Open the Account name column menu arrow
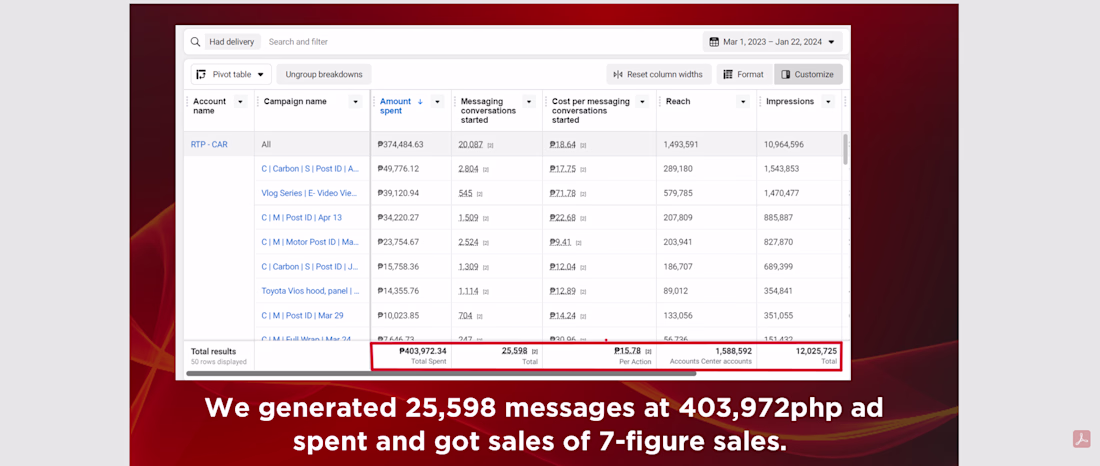 click(x=241, y=102)
